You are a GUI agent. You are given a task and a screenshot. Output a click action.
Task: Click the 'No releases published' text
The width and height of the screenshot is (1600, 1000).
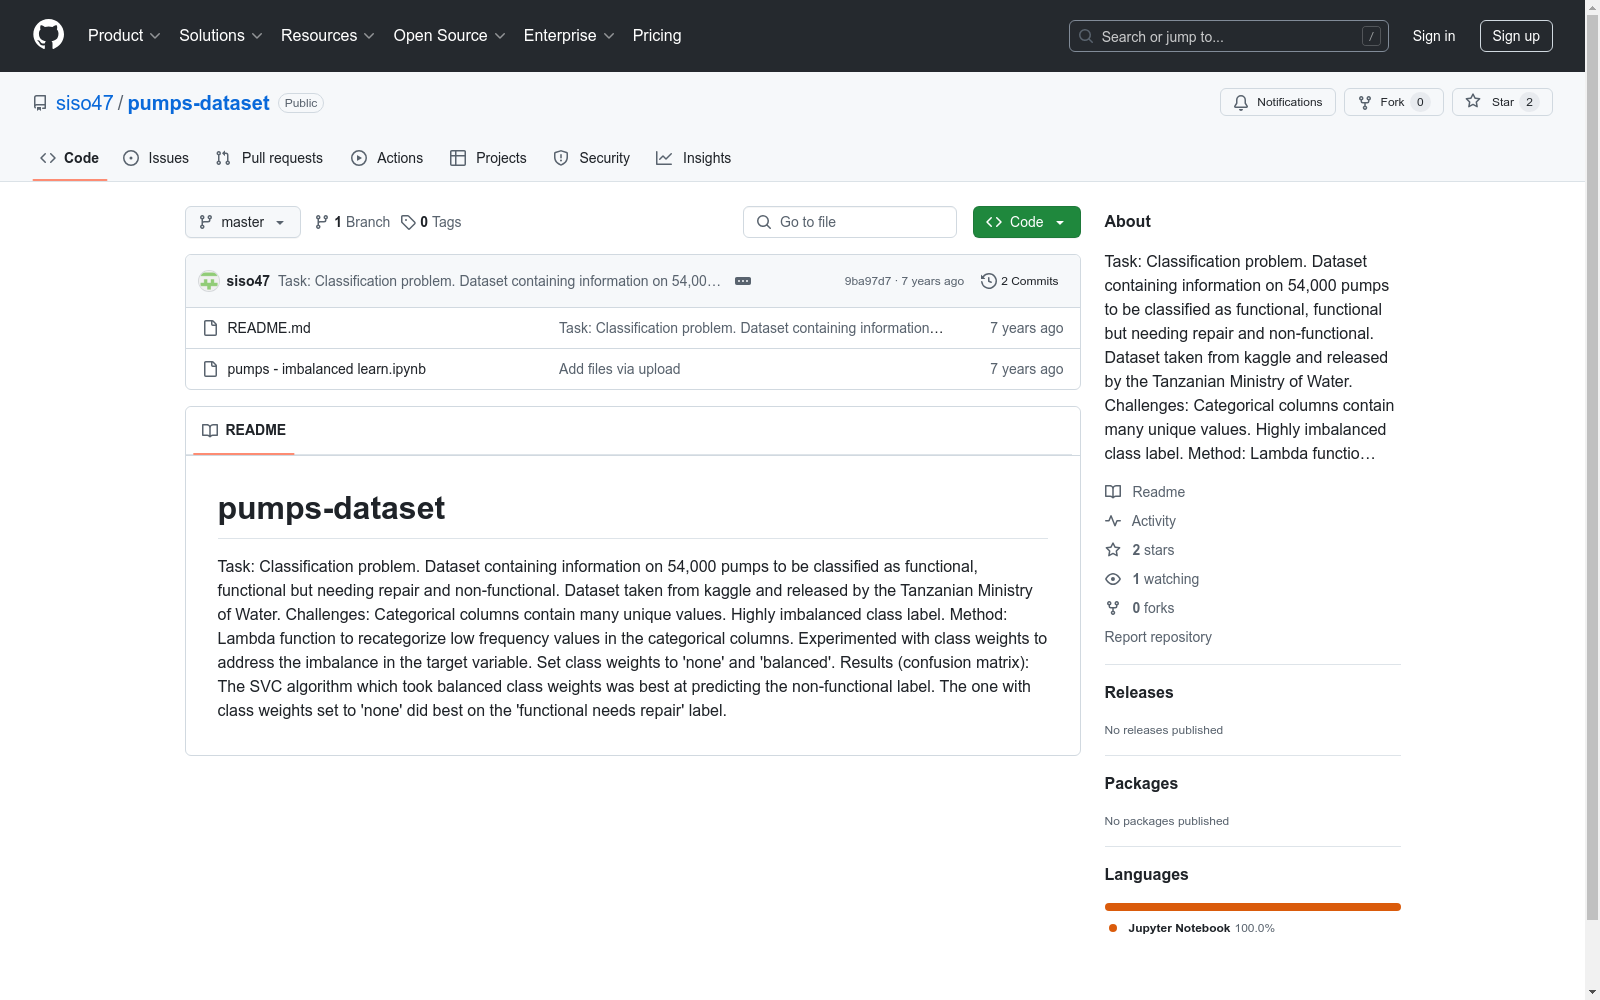(x=1164, y=730)
